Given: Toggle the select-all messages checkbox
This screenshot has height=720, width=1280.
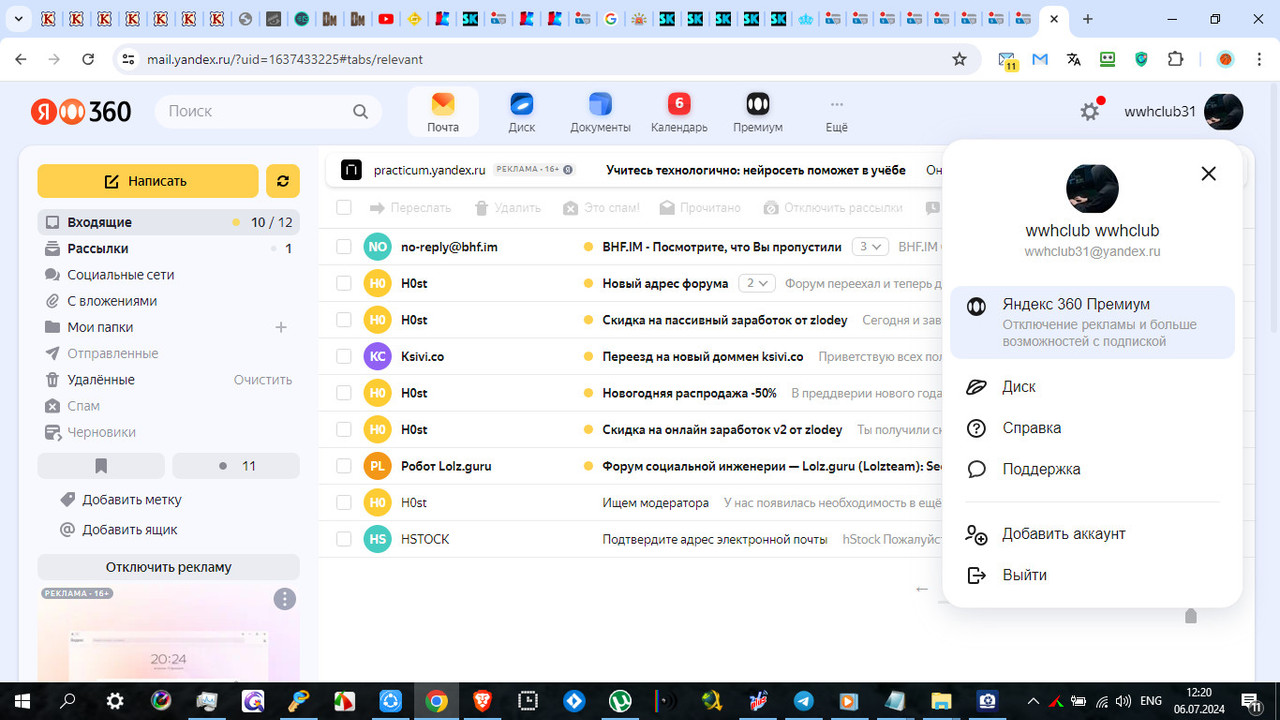Looking at the screenshot, I should 344,208.
